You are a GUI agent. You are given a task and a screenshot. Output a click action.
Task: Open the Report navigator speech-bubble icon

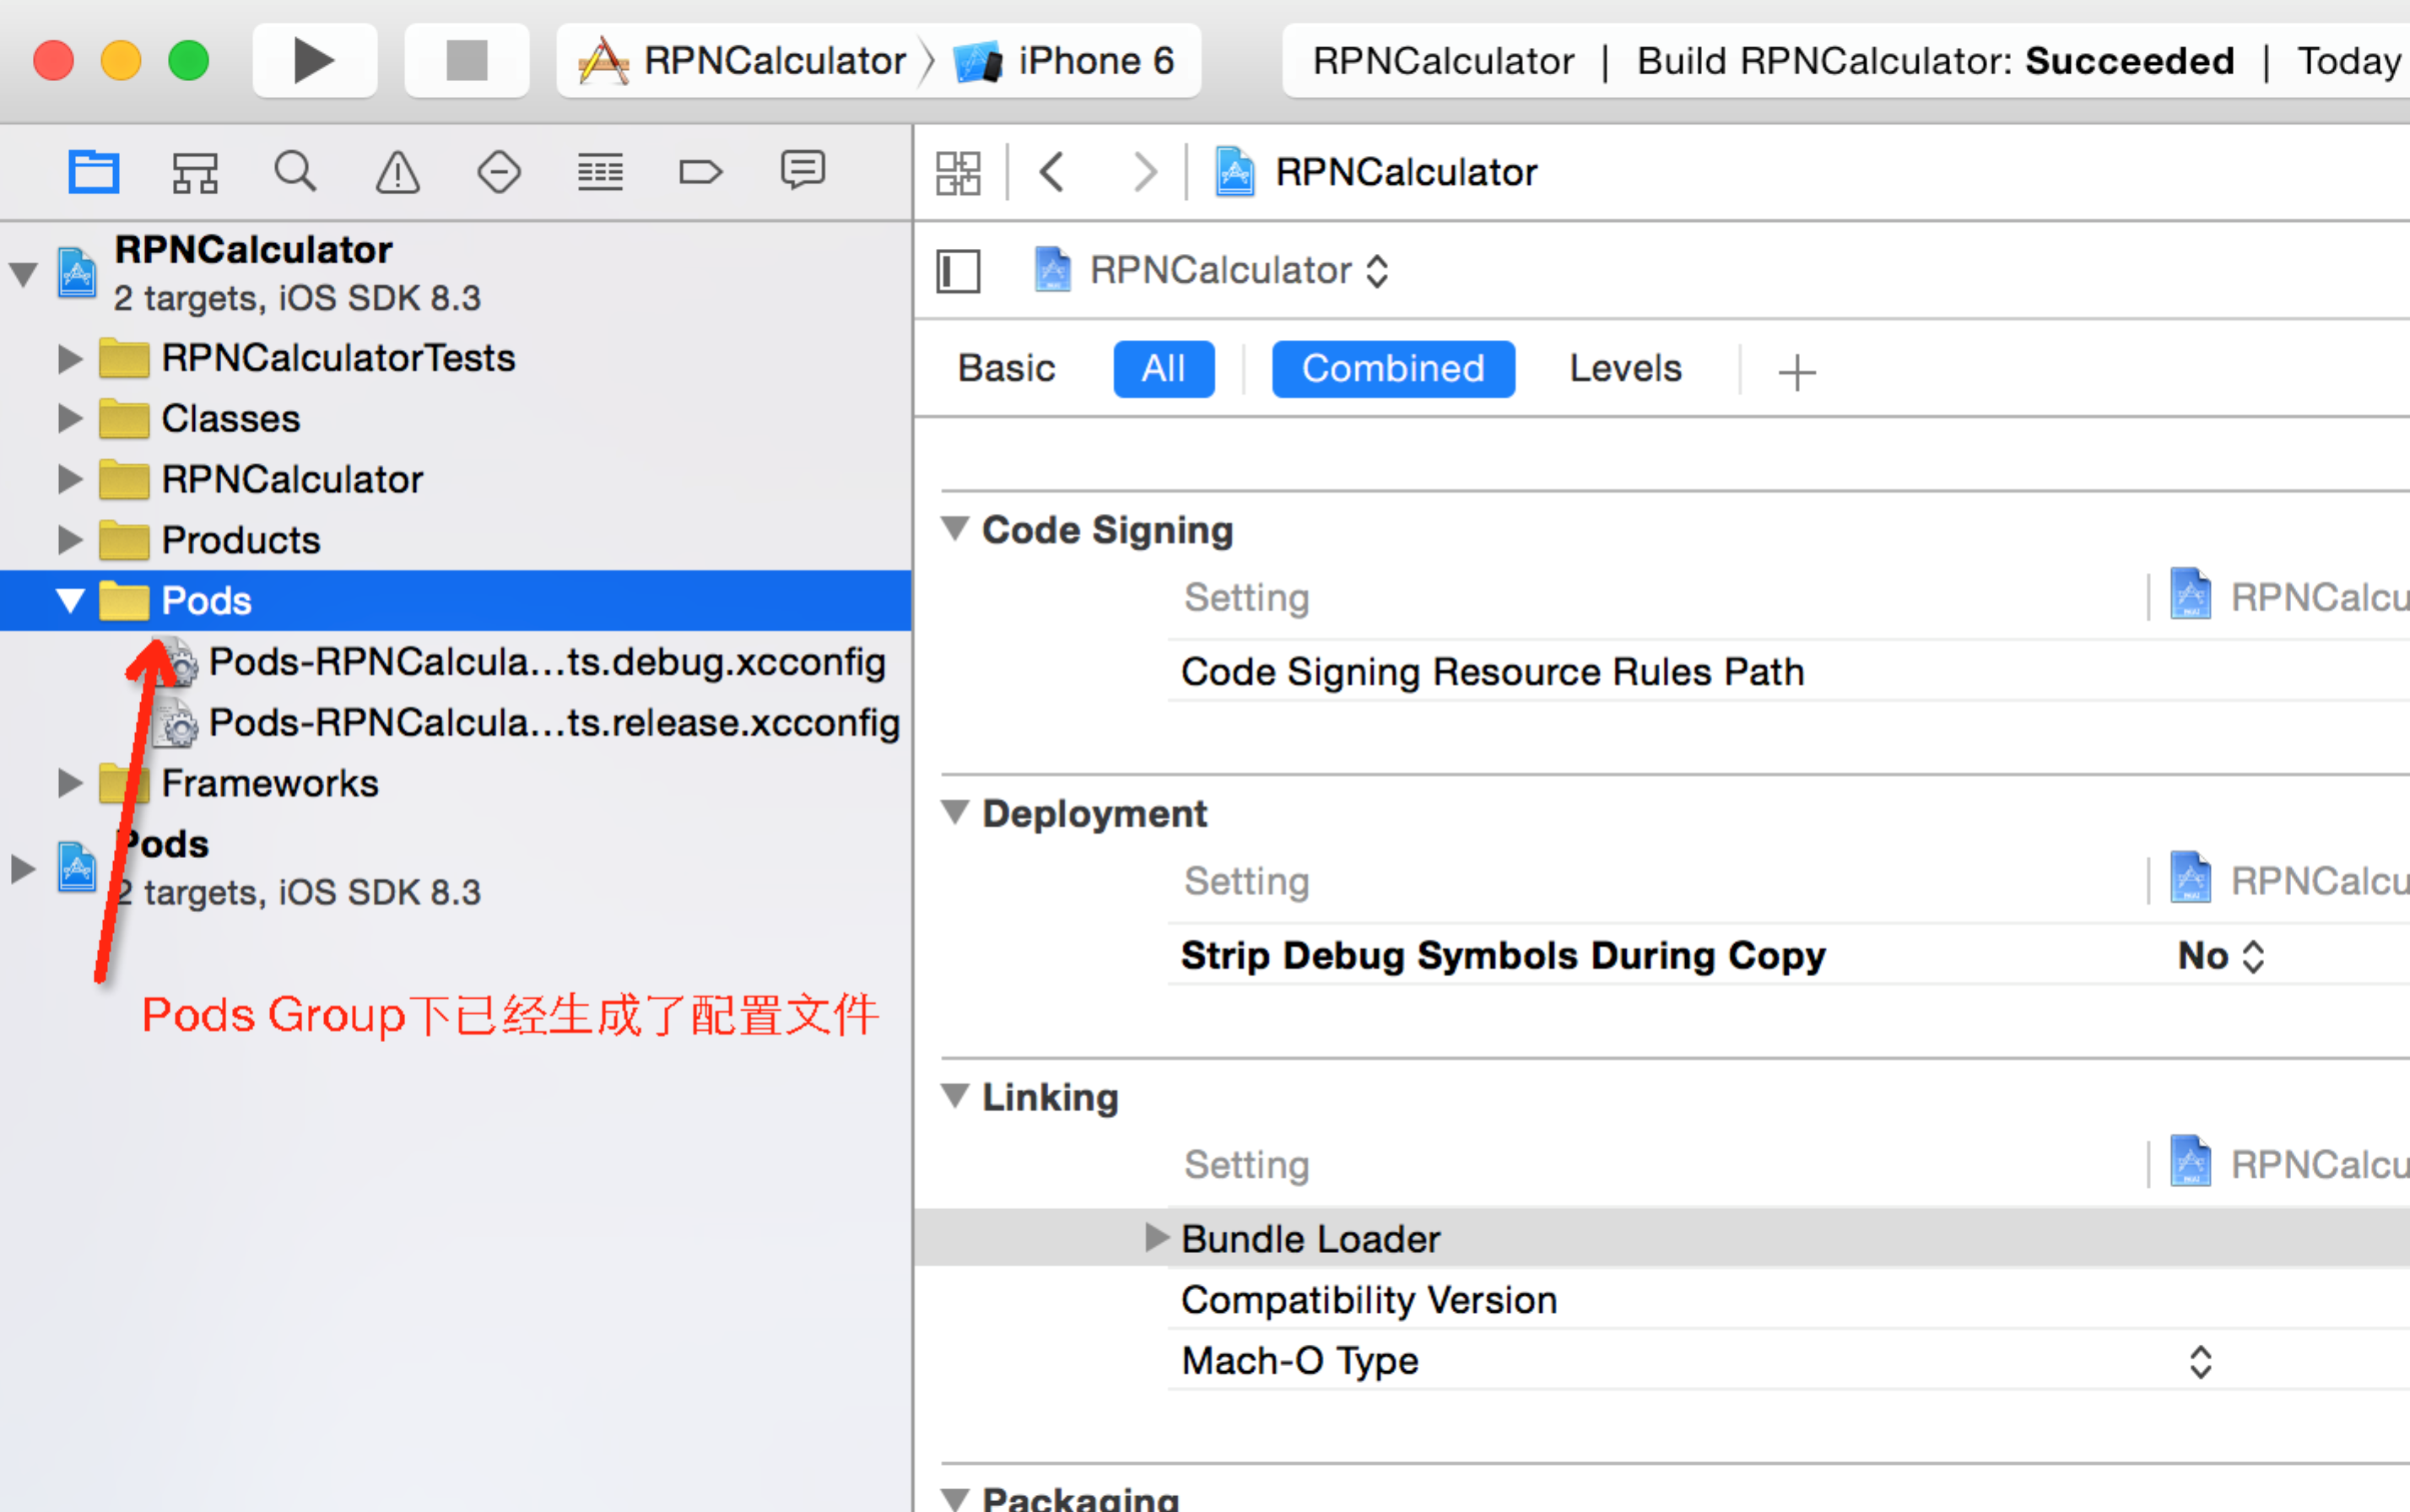click(x=802, y=171)
